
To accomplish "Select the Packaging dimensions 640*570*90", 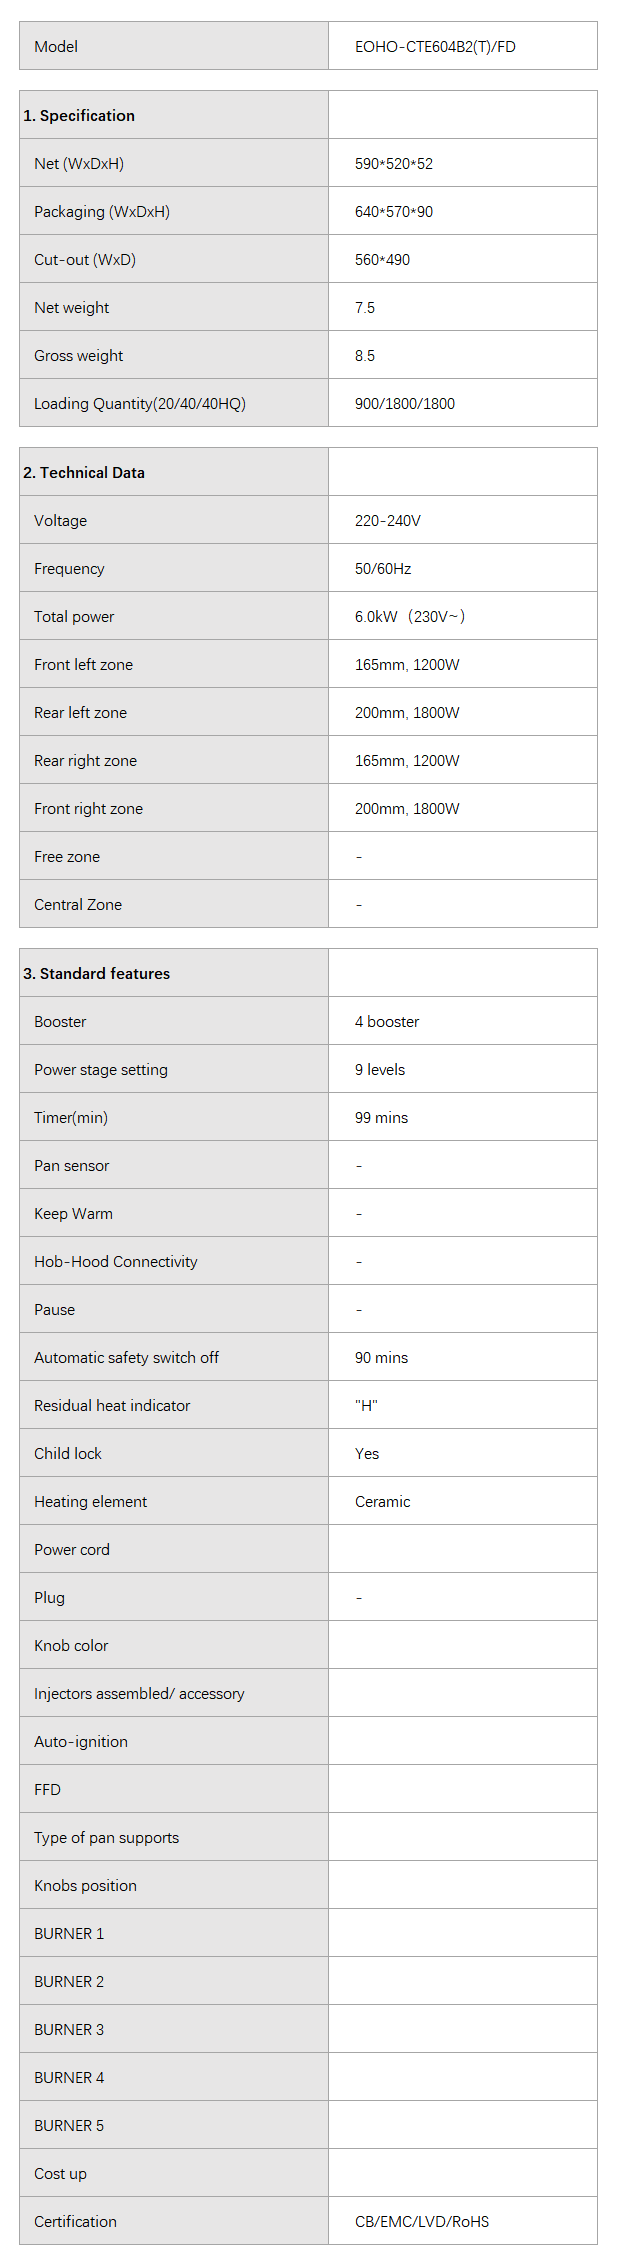I will point(394,212).
